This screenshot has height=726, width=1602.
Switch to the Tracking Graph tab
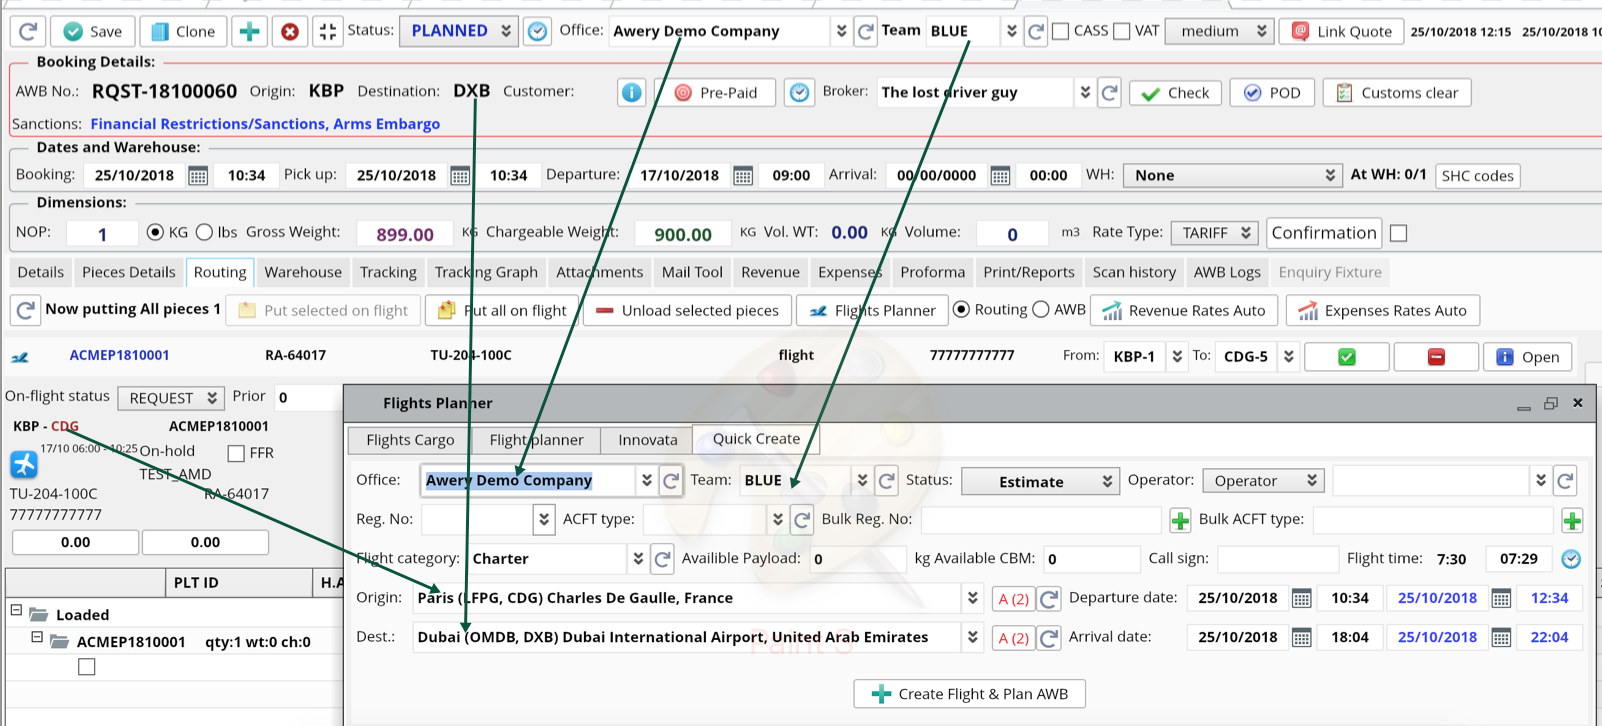486,272
